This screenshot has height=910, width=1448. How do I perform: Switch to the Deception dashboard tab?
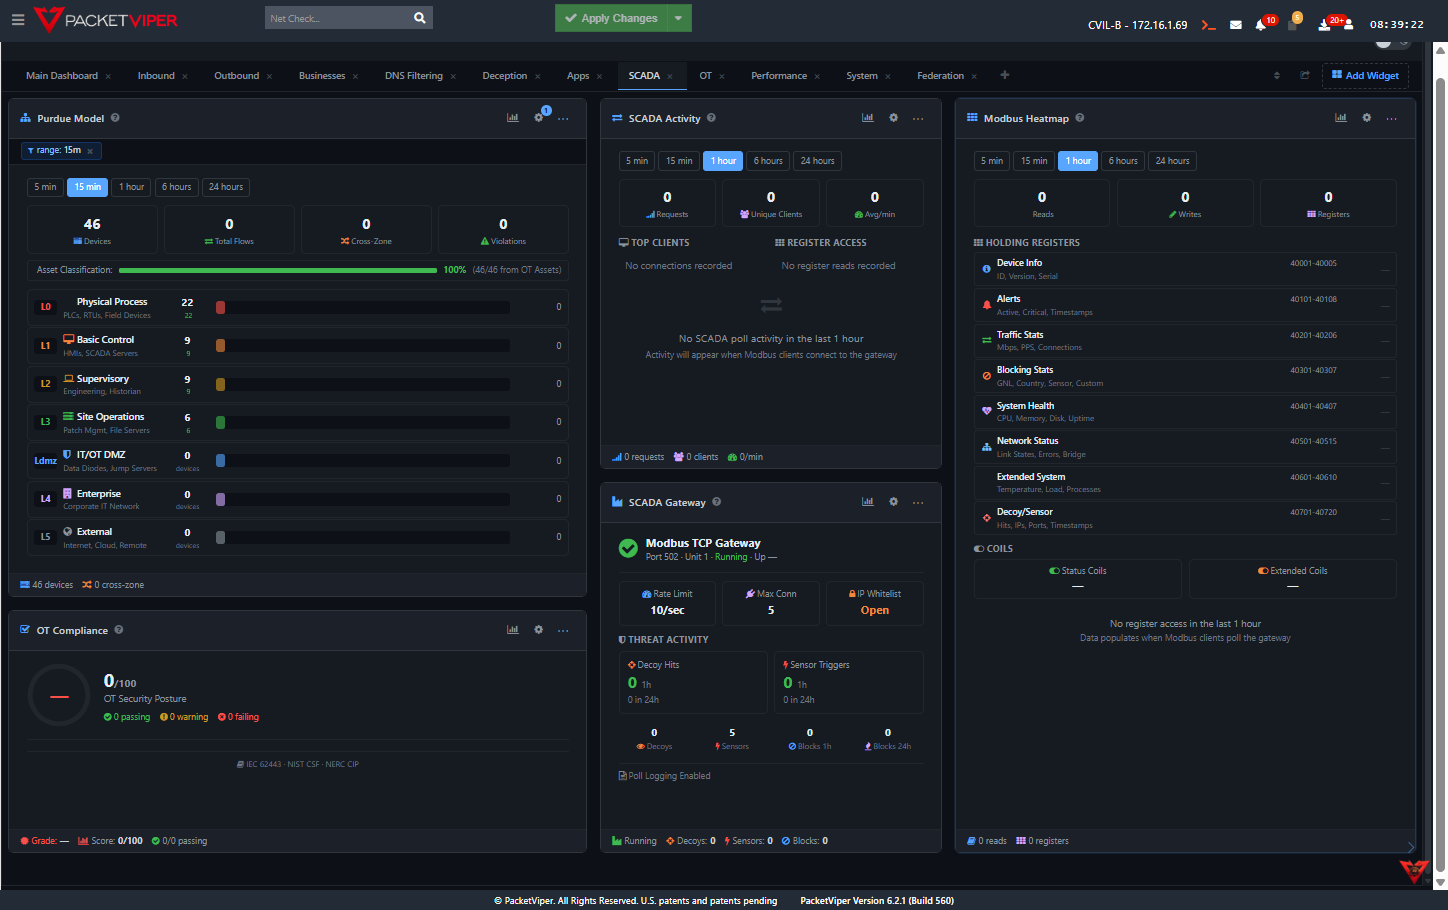point(505,75)
